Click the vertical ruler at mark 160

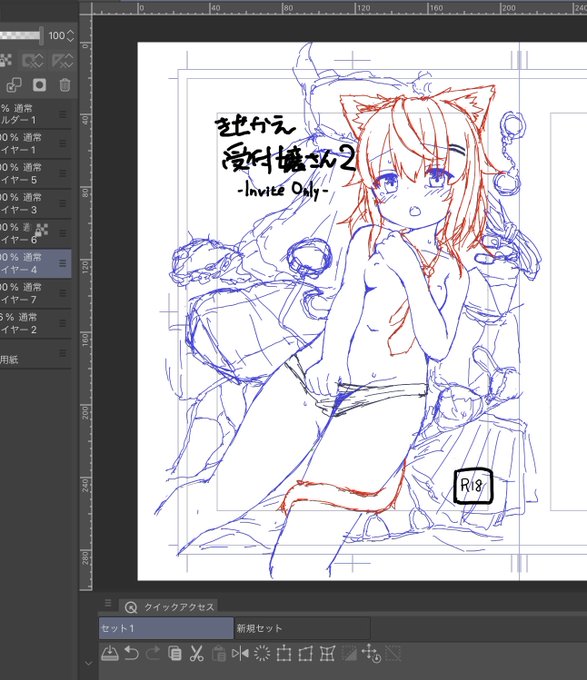86,339
